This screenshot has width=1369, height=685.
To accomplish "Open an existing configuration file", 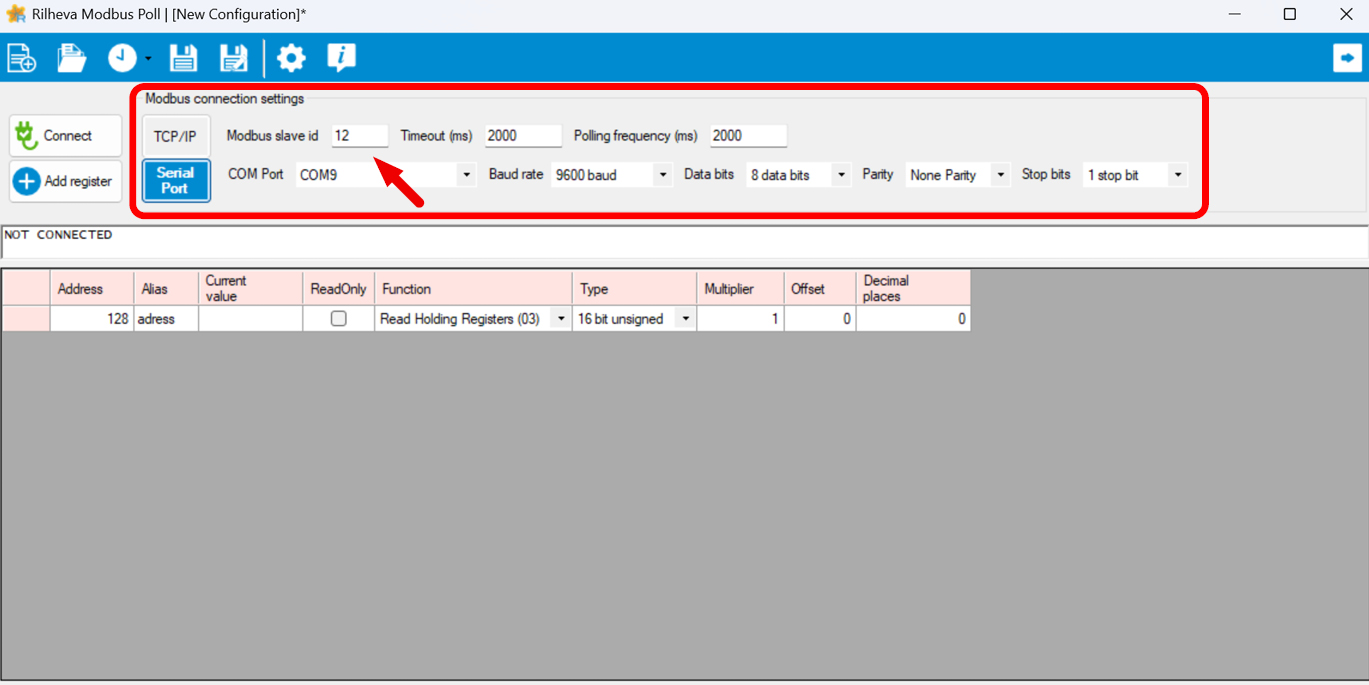I will [71, 58].
